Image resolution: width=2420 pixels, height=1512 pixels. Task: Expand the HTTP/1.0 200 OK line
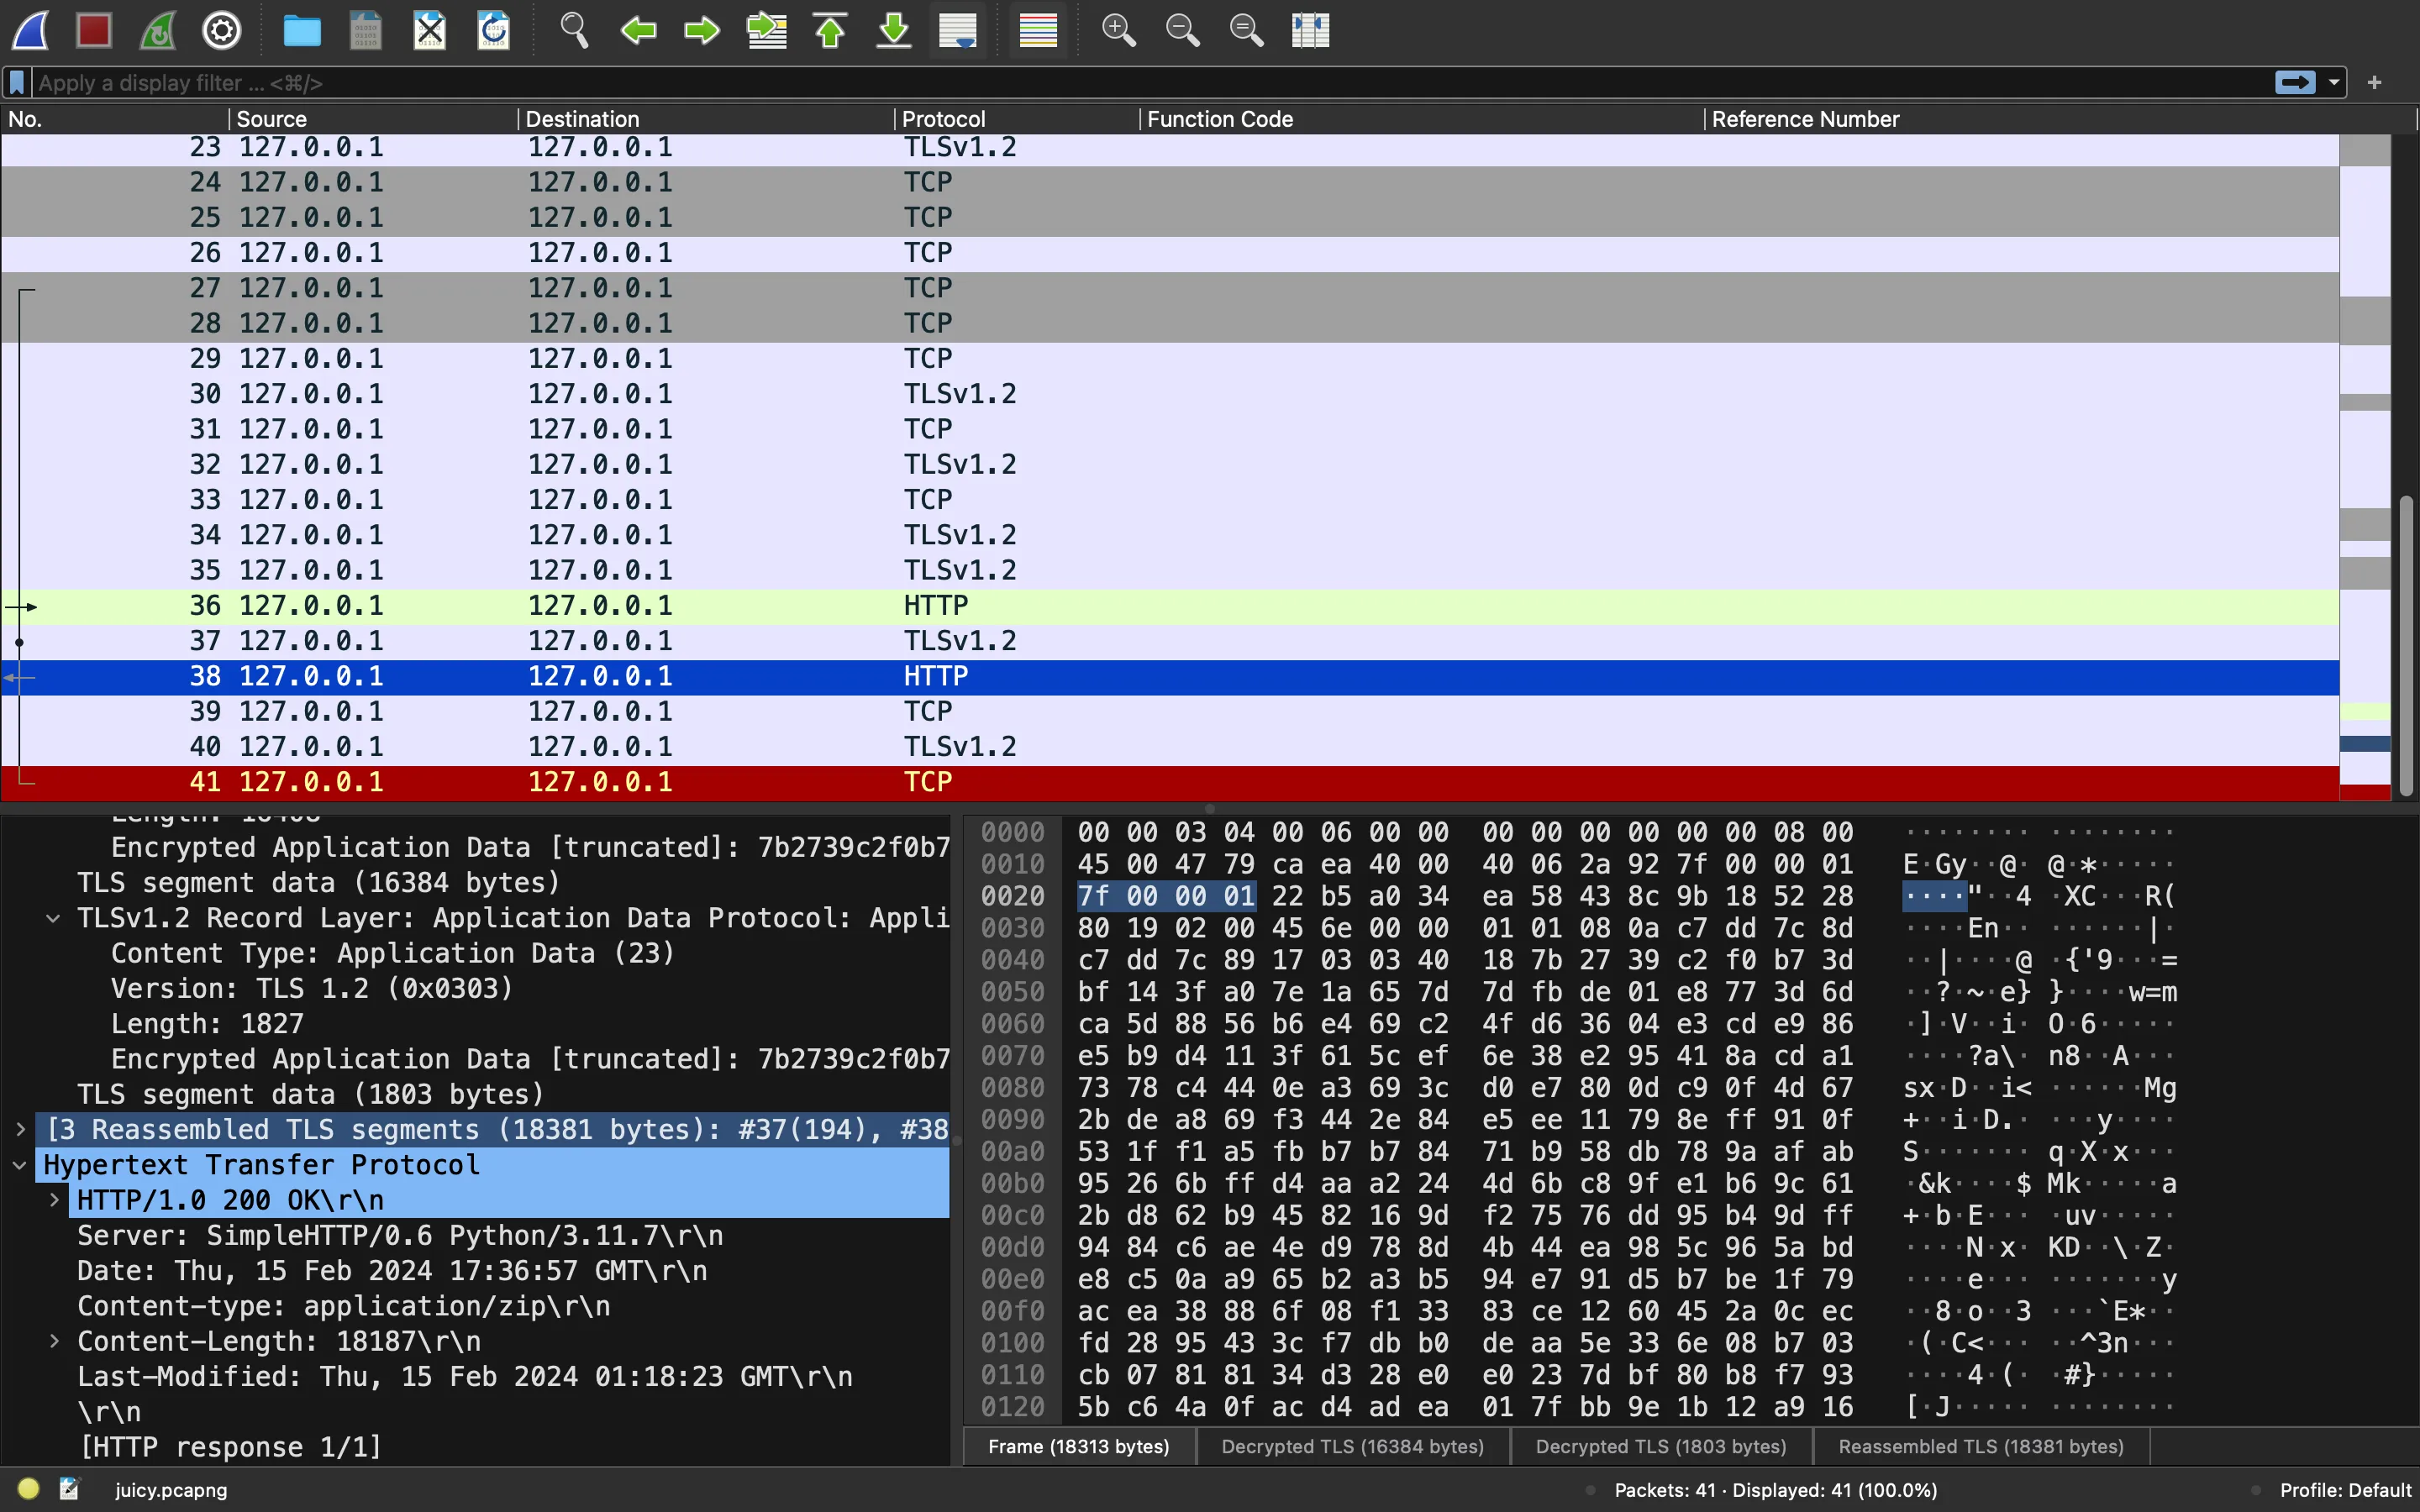point(55,1200)
